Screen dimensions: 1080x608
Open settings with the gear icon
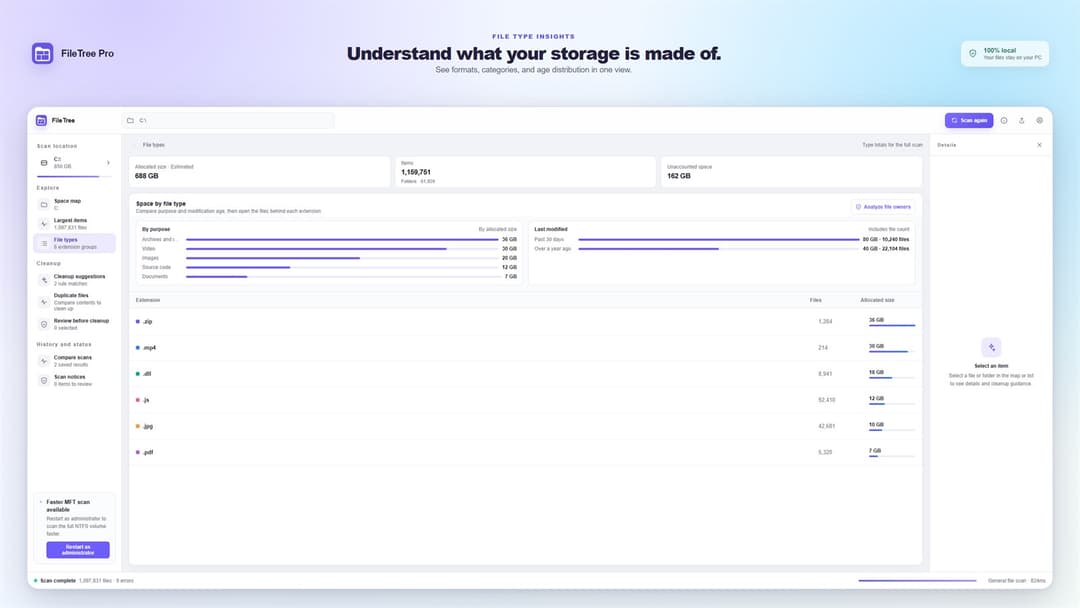[x=1039, y=120]
